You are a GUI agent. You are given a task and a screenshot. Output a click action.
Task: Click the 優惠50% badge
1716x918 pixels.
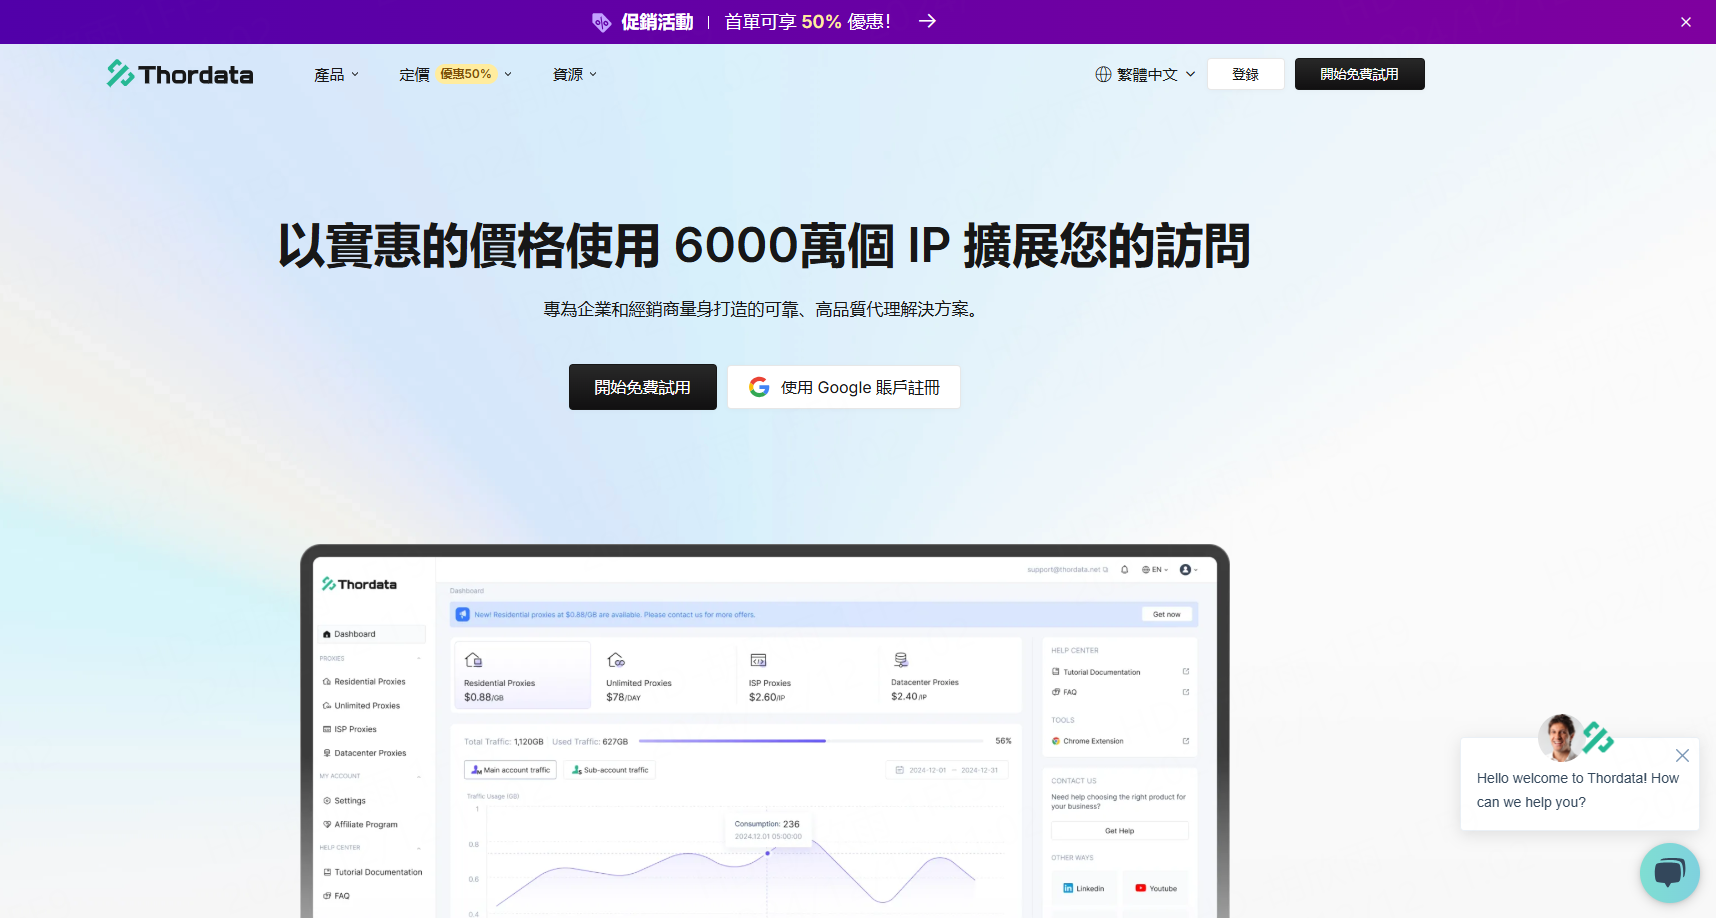pyautogui.click(x=466, y=74)
